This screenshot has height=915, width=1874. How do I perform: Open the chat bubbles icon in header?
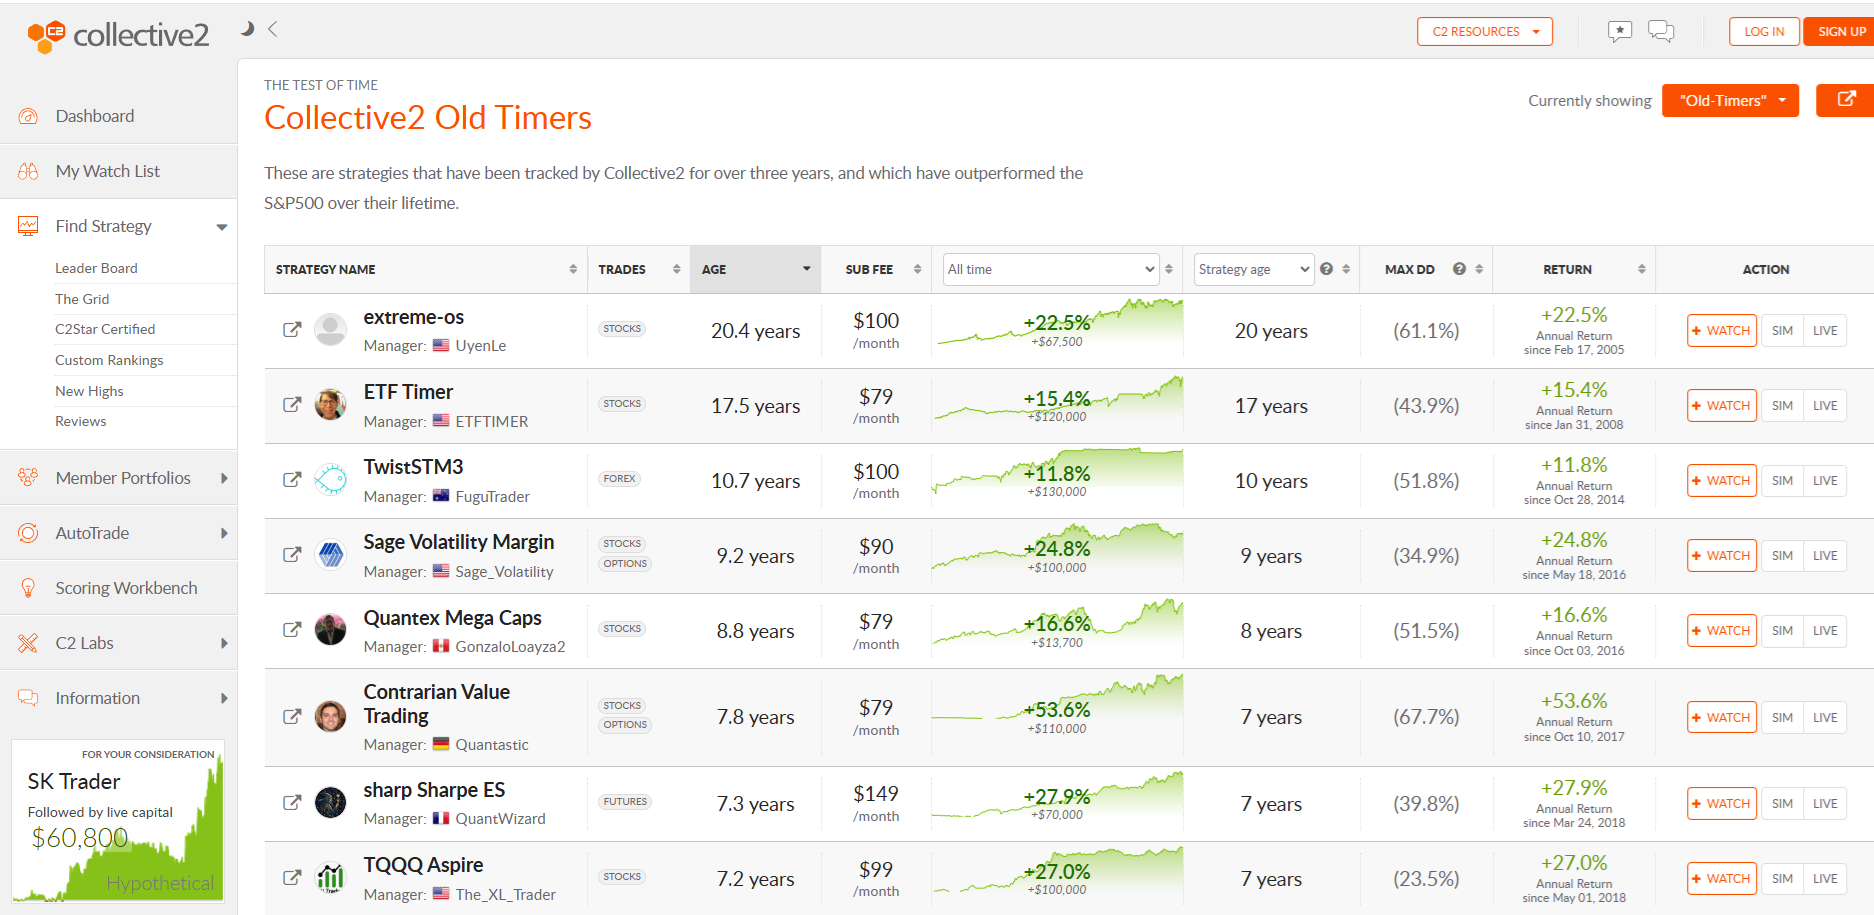1661,32
